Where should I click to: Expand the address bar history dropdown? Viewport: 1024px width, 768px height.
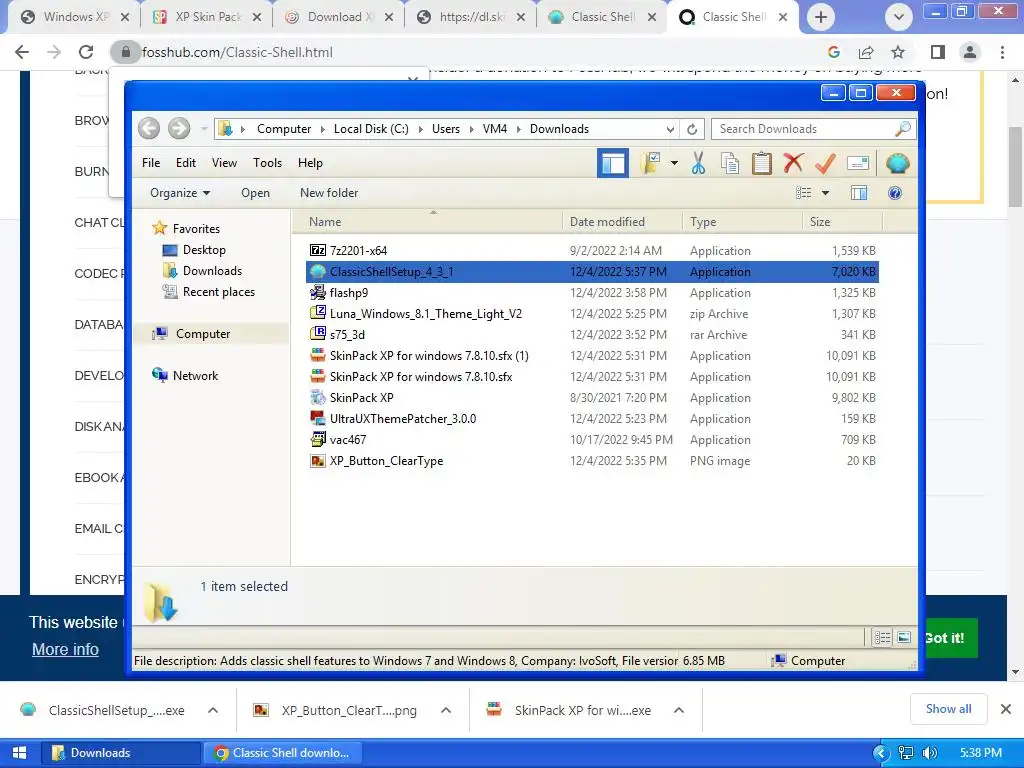pos(670,129)
